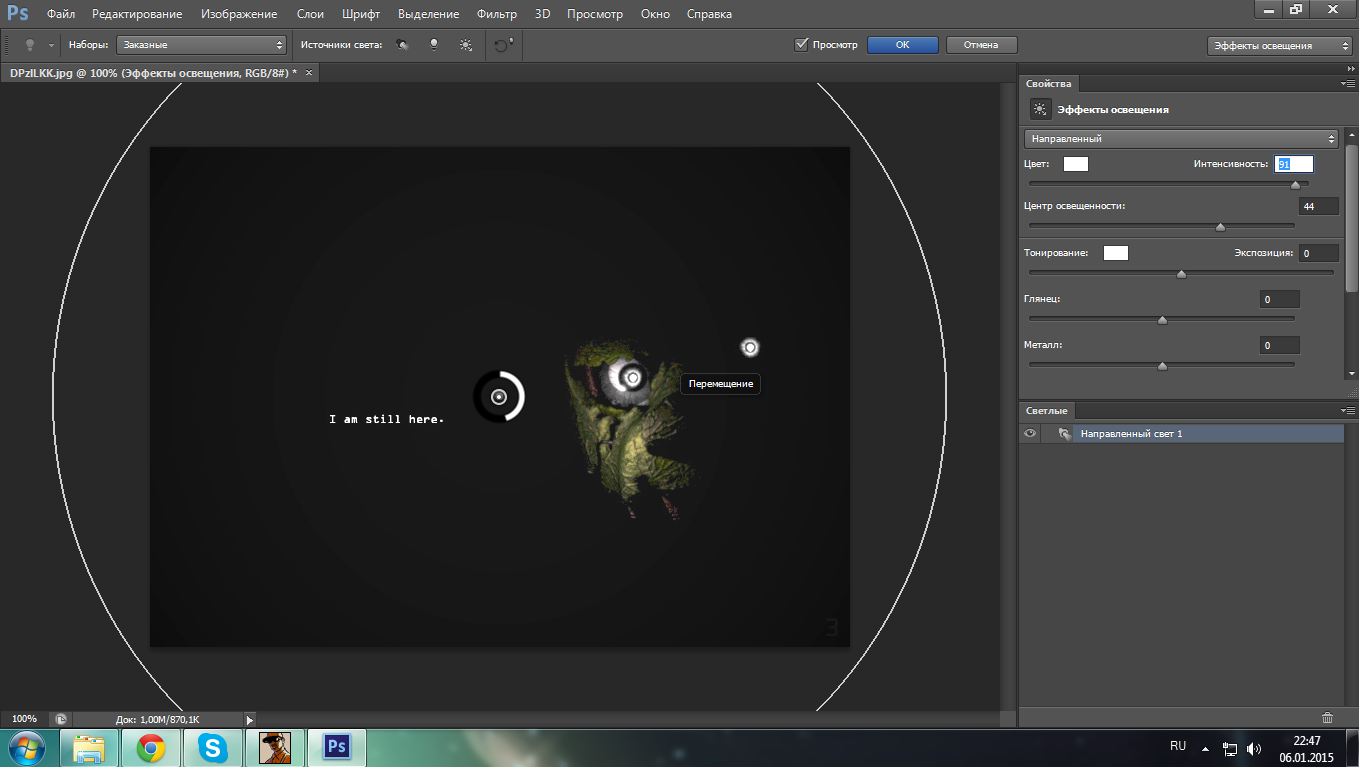Click the spot light icon beside Направленный свет 1

(1064, 434)
